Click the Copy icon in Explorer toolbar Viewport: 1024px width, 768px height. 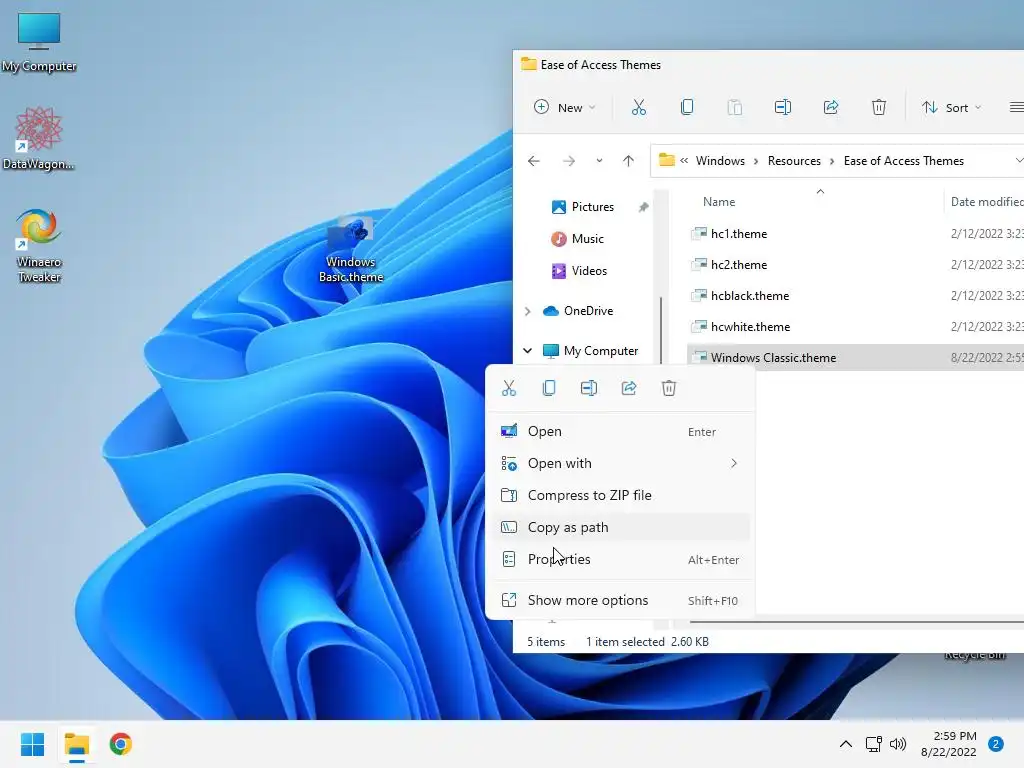(x=686, y=107)
